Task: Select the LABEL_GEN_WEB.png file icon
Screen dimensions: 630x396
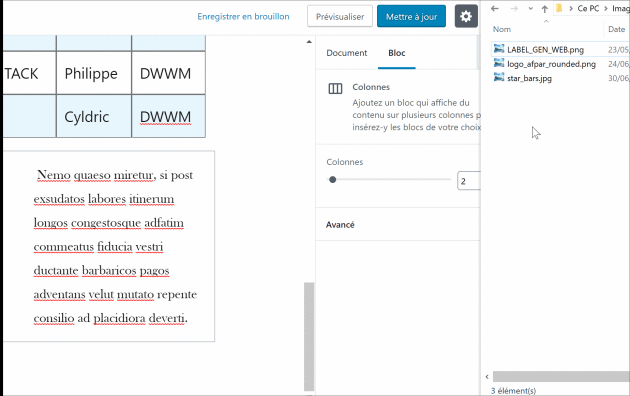Action: (499, 49)
